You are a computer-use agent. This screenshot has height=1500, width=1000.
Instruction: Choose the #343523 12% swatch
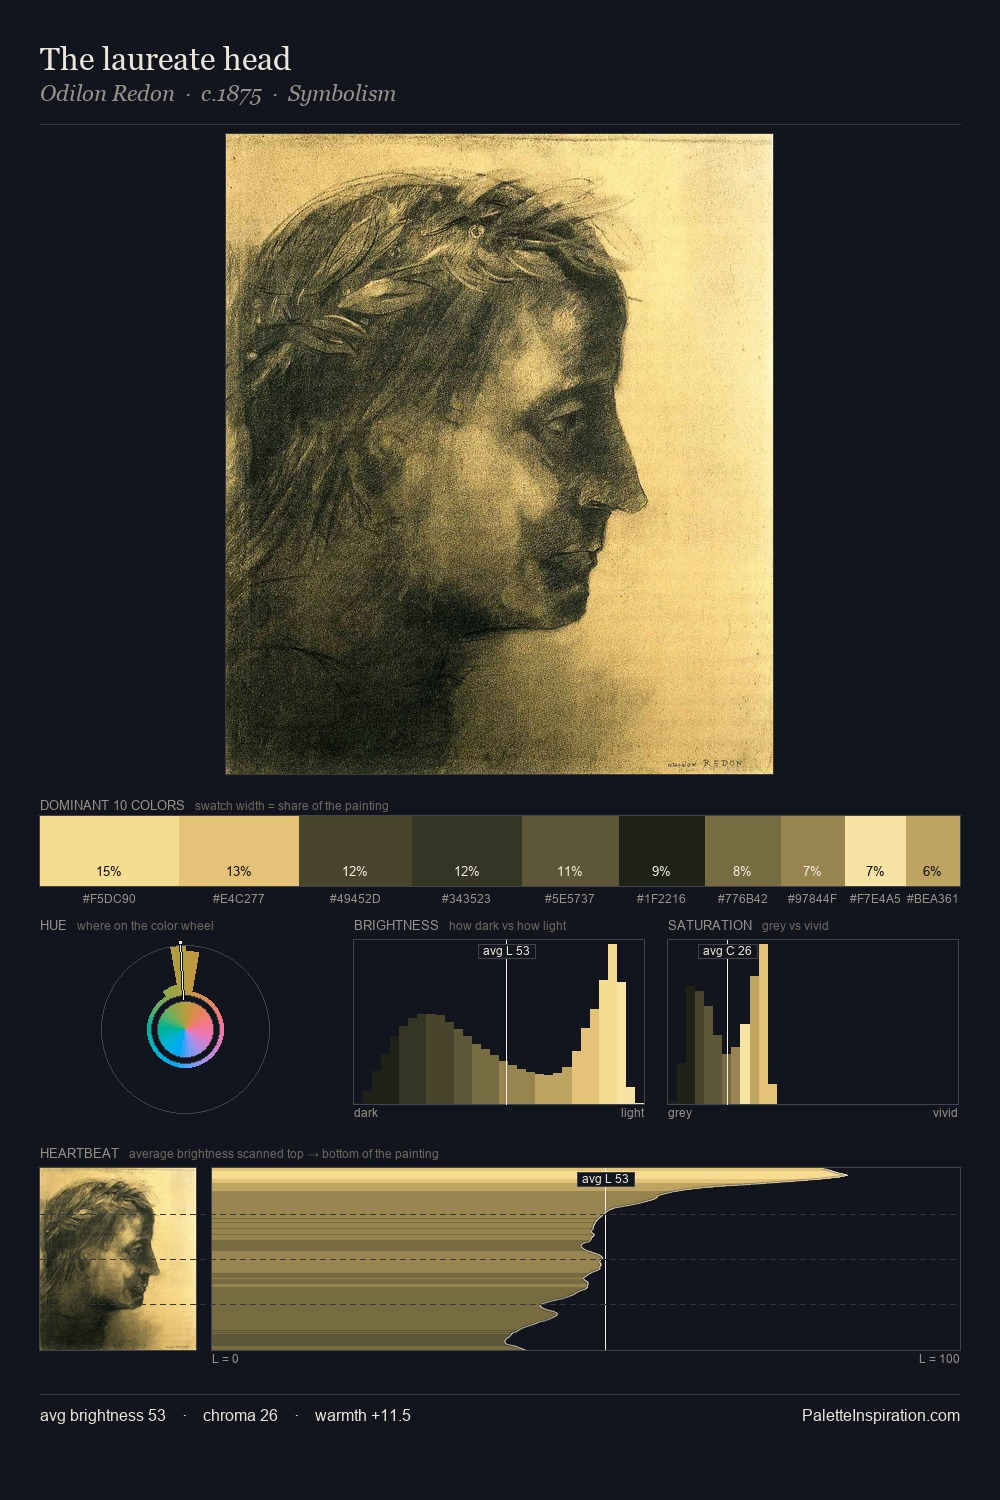467,851
